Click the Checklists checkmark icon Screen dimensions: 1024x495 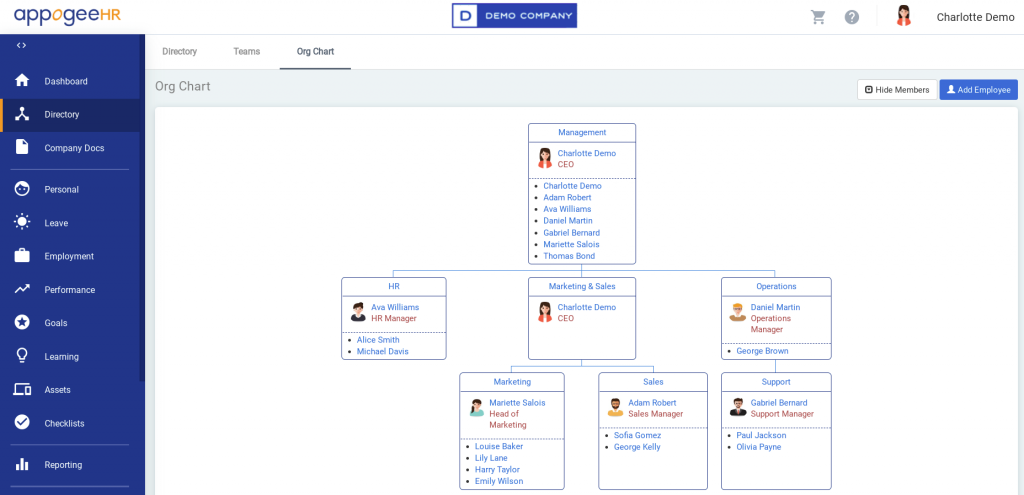click(22, 423)
